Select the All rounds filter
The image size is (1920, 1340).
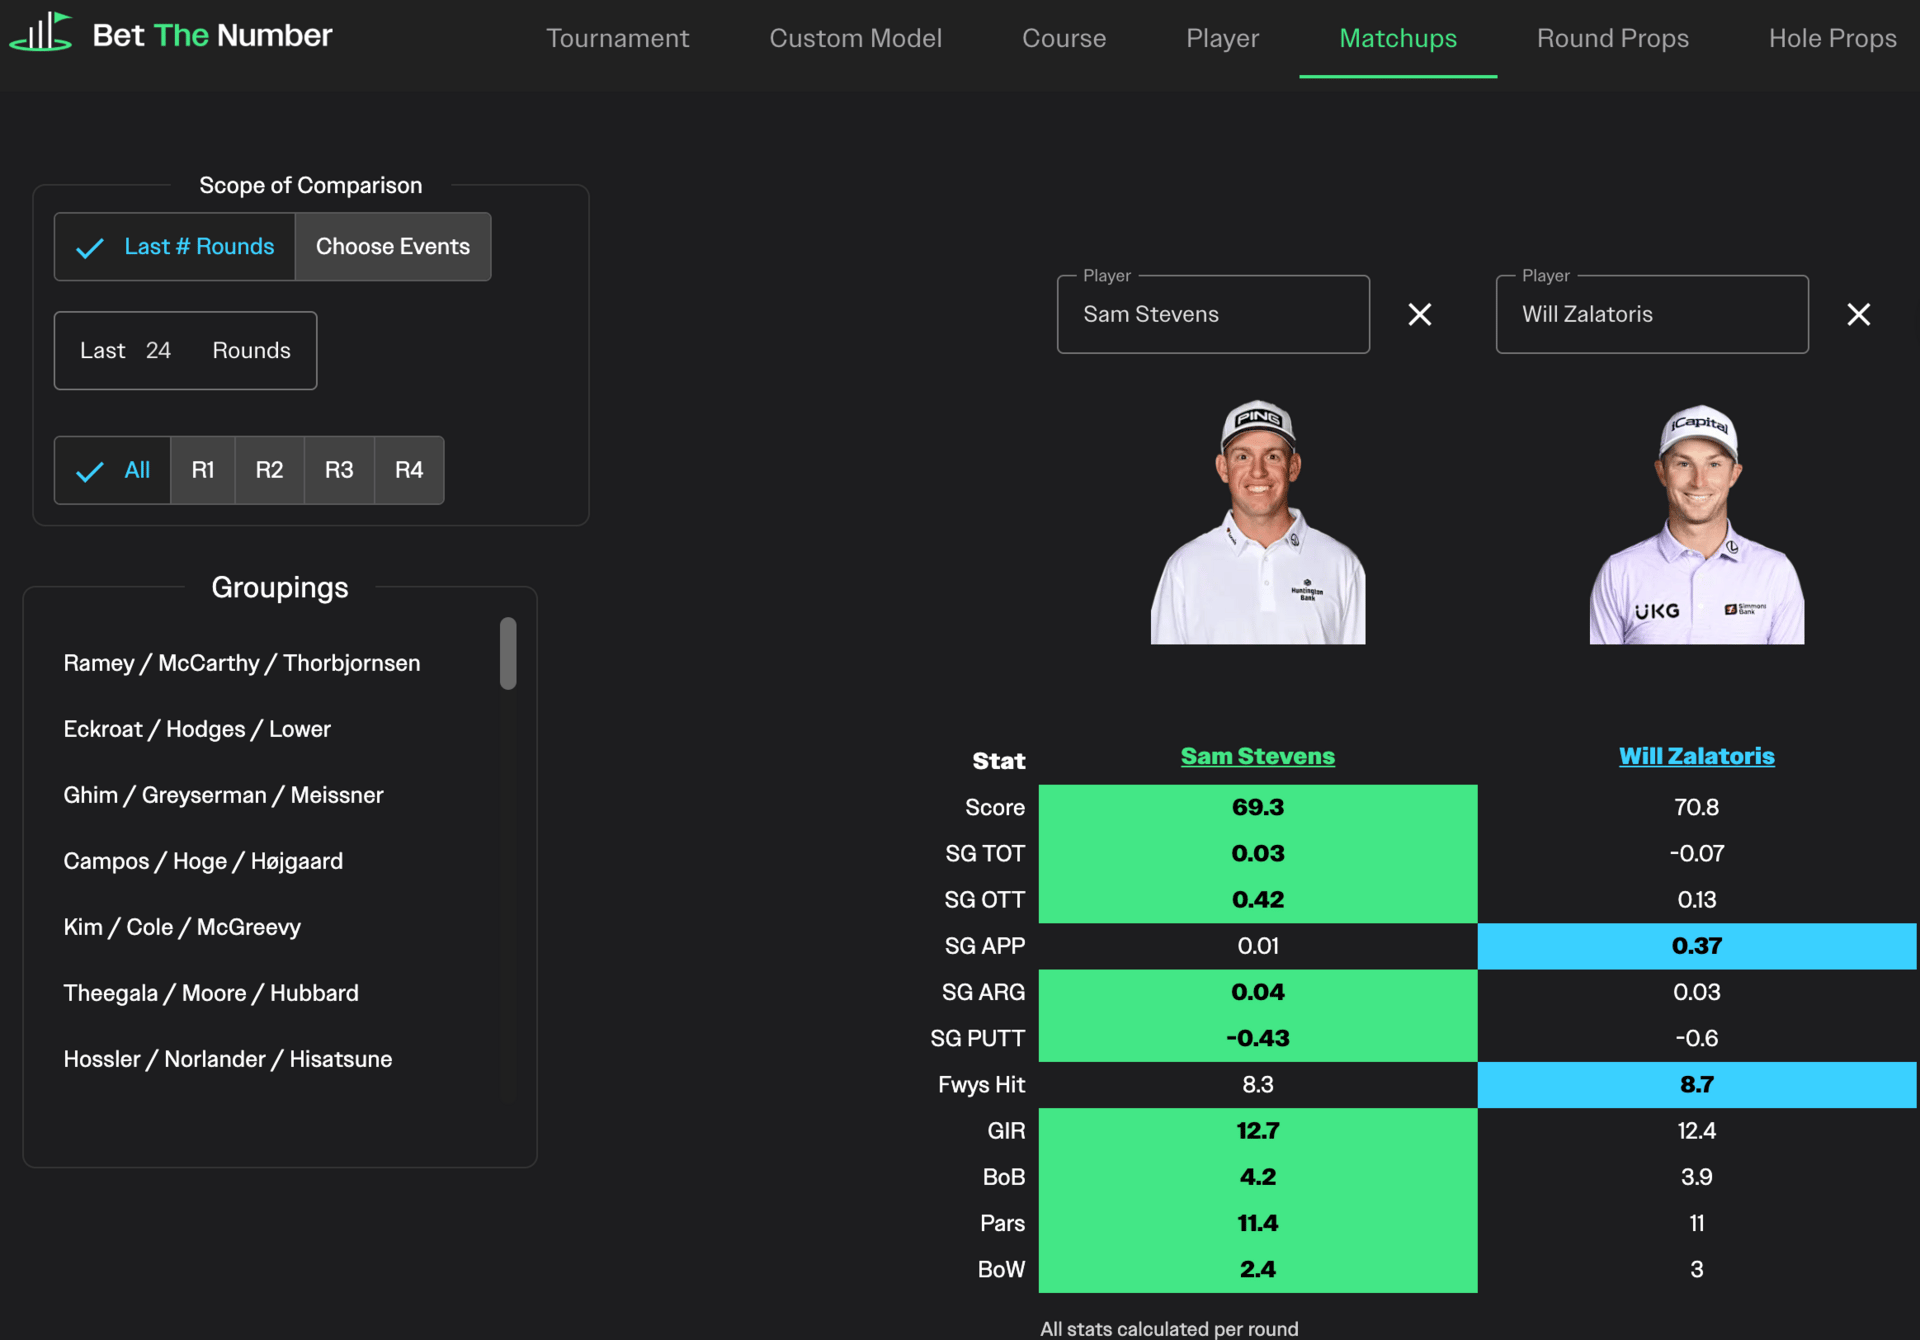(x=113, y=470)
